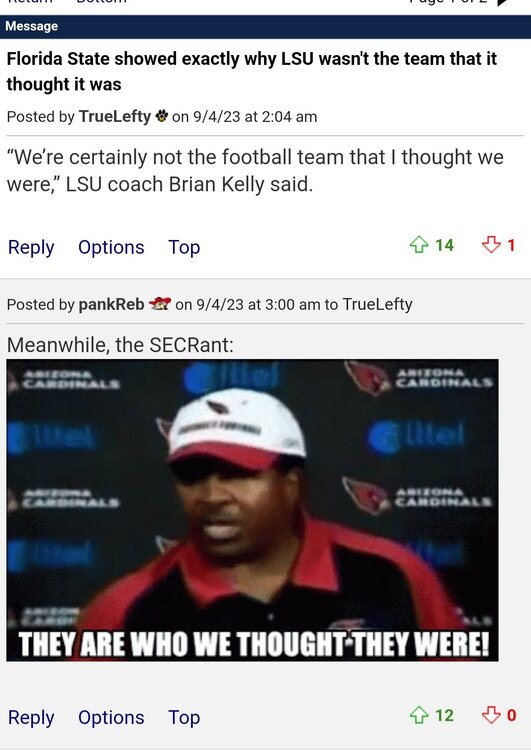The image size is (531, 750).
Task: Open pankReb's user profile
Action: [111, 304]
